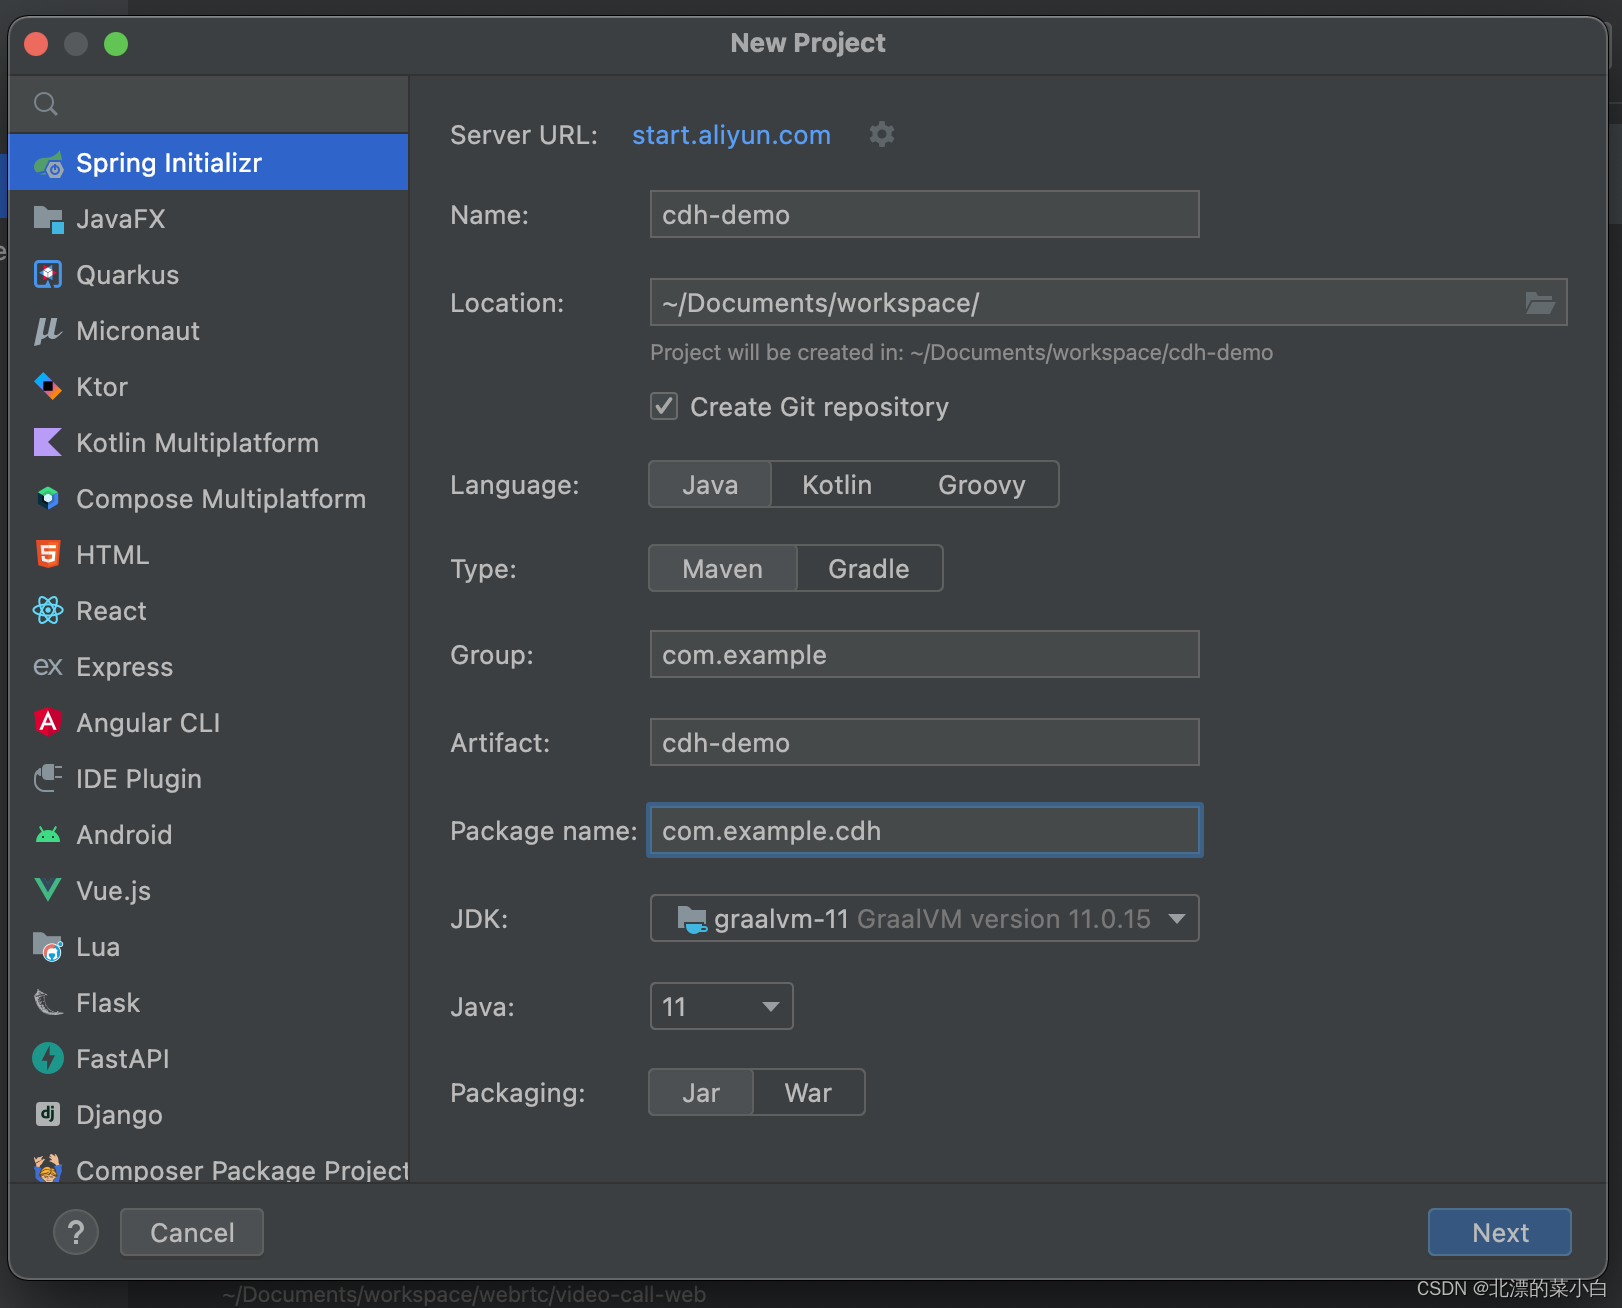1622x1308 pixels.
Task: Click the FastAPI lightning icon
Action: (x=48, y=1058)
